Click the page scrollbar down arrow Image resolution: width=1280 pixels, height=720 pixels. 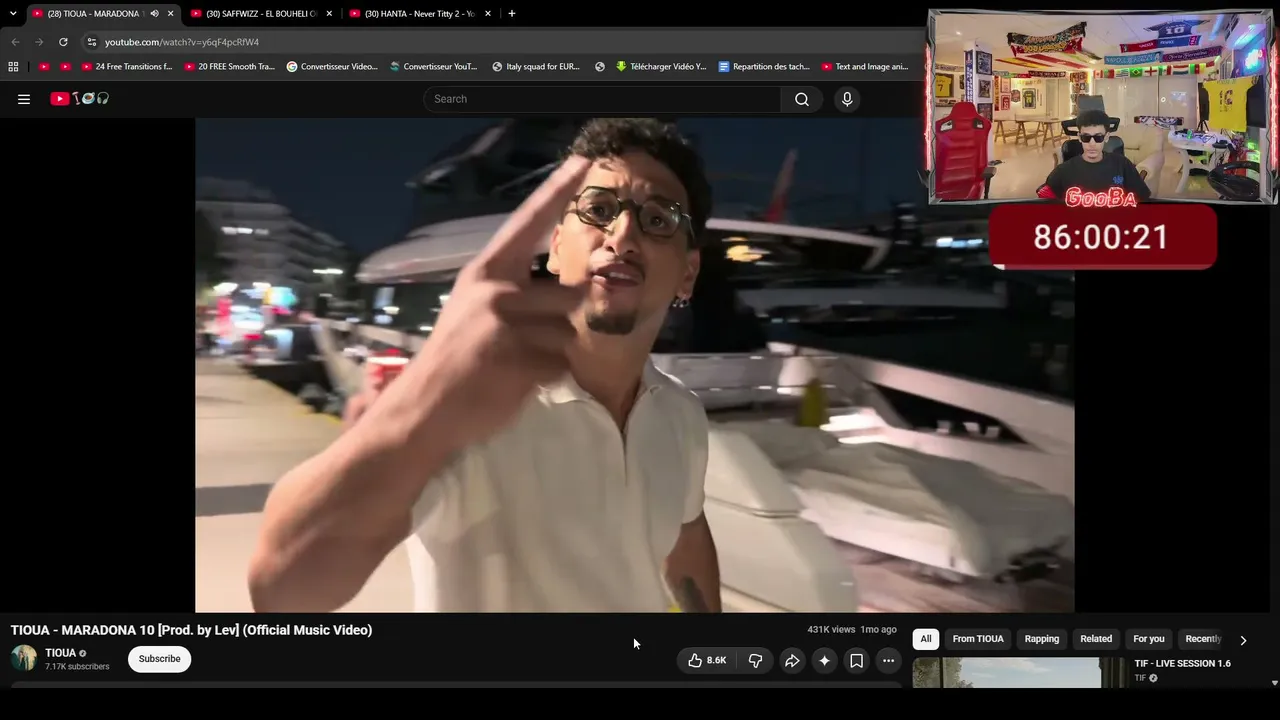coord(1274,683)
